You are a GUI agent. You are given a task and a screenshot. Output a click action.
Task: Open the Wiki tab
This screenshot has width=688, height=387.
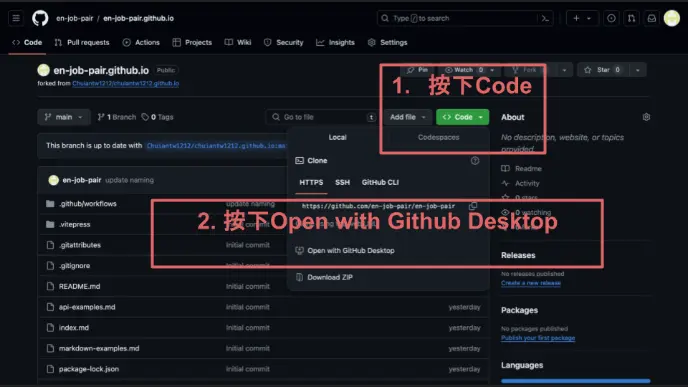[238, 43]
